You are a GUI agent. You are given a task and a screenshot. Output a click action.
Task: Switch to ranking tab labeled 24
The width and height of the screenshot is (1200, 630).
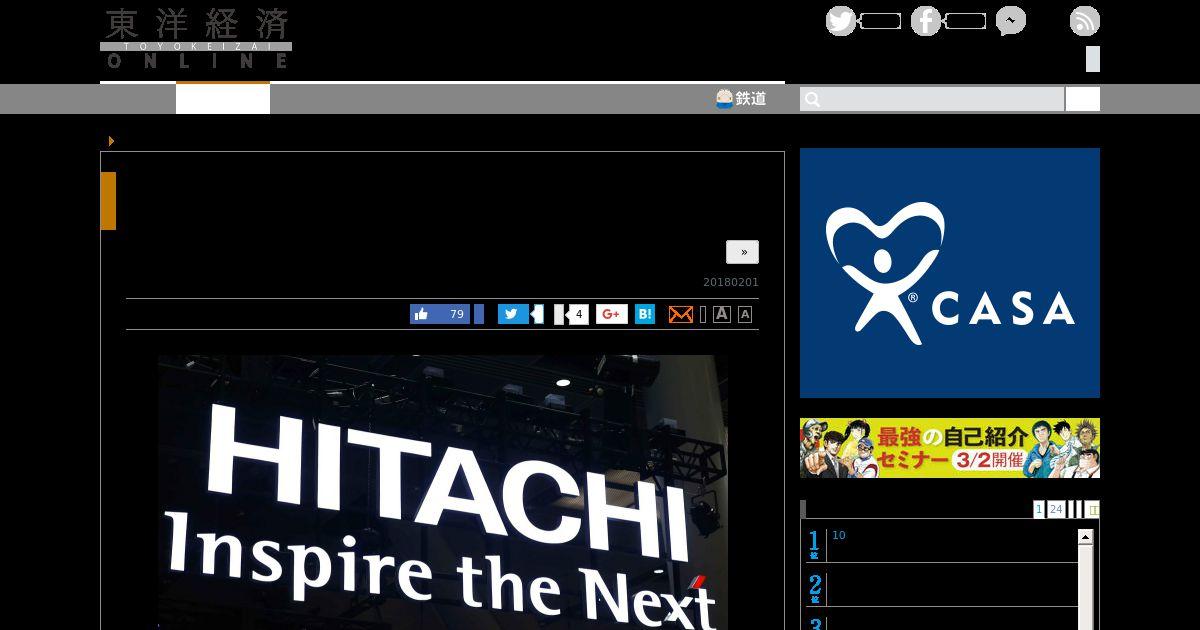point(1056,509)
